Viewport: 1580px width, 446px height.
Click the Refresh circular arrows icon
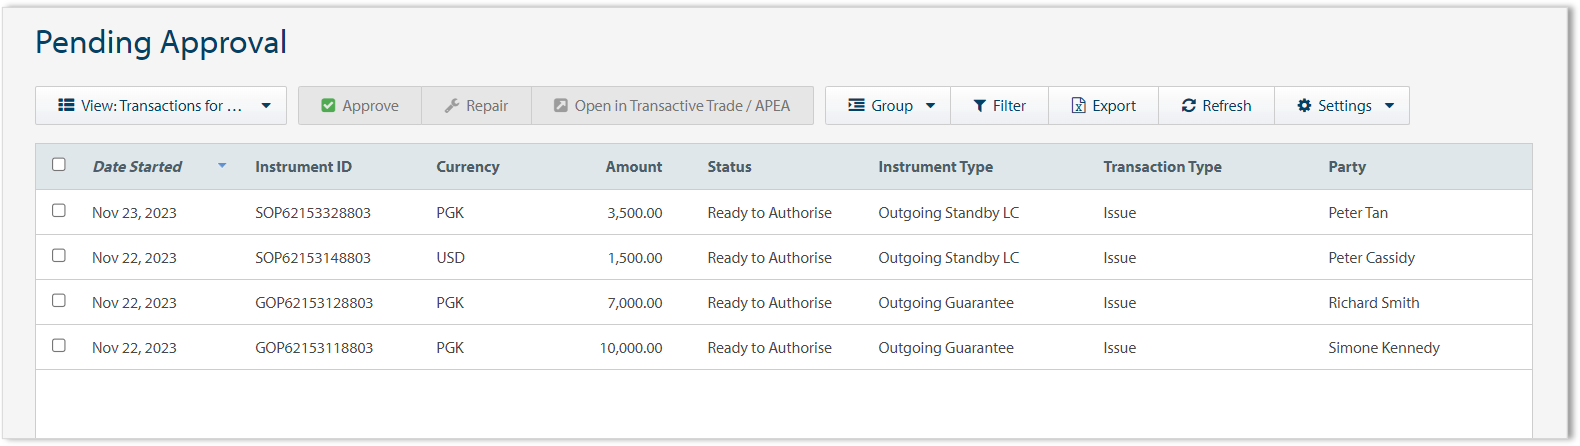point(1188,106)
